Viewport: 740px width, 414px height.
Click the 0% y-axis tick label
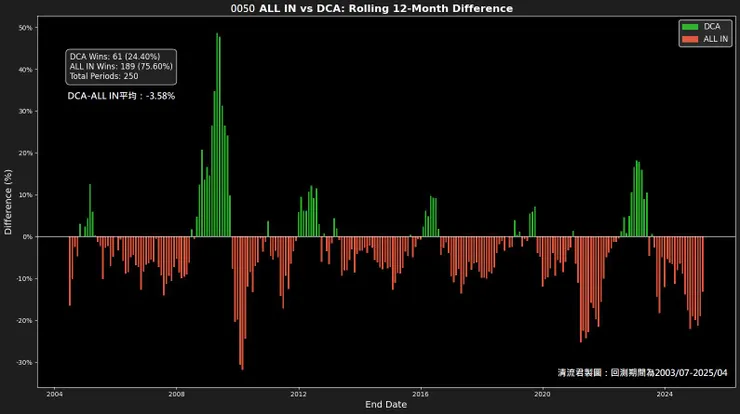(27, 237)
